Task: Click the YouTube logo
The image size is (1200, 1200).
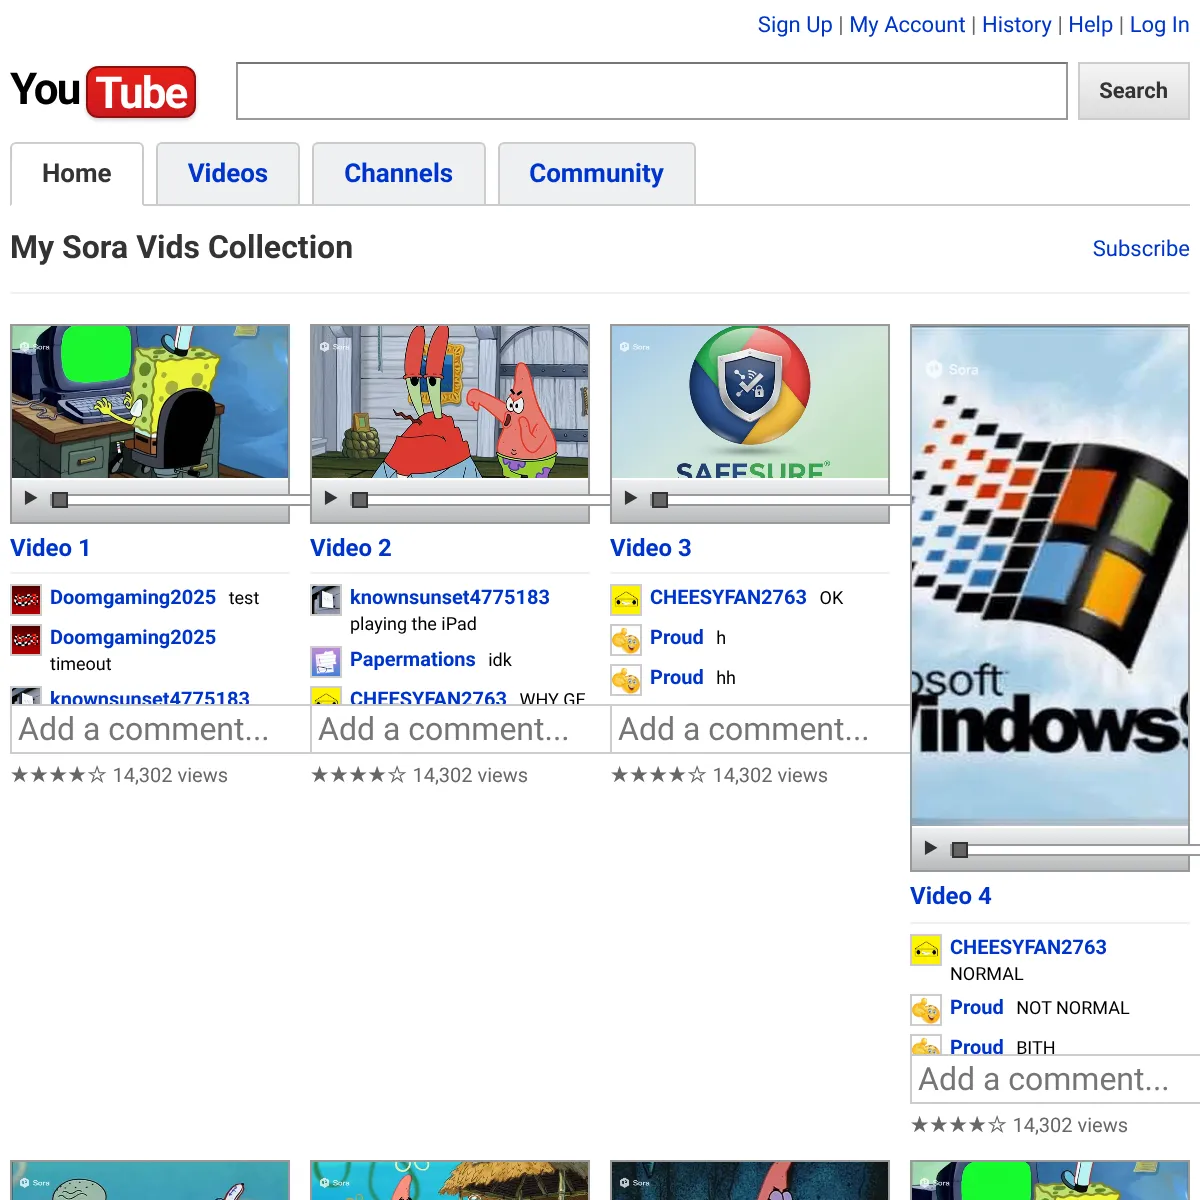Action: (100, 91)
